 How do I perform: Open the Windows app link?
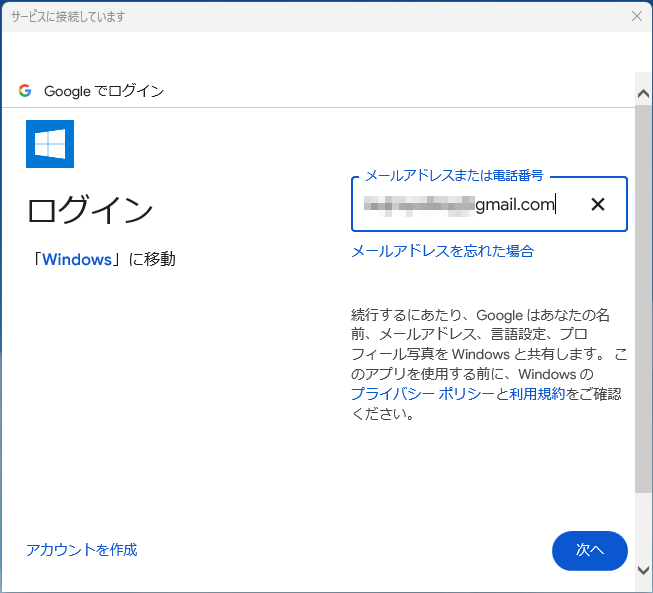pyautogui.click(x=77, y=259)
